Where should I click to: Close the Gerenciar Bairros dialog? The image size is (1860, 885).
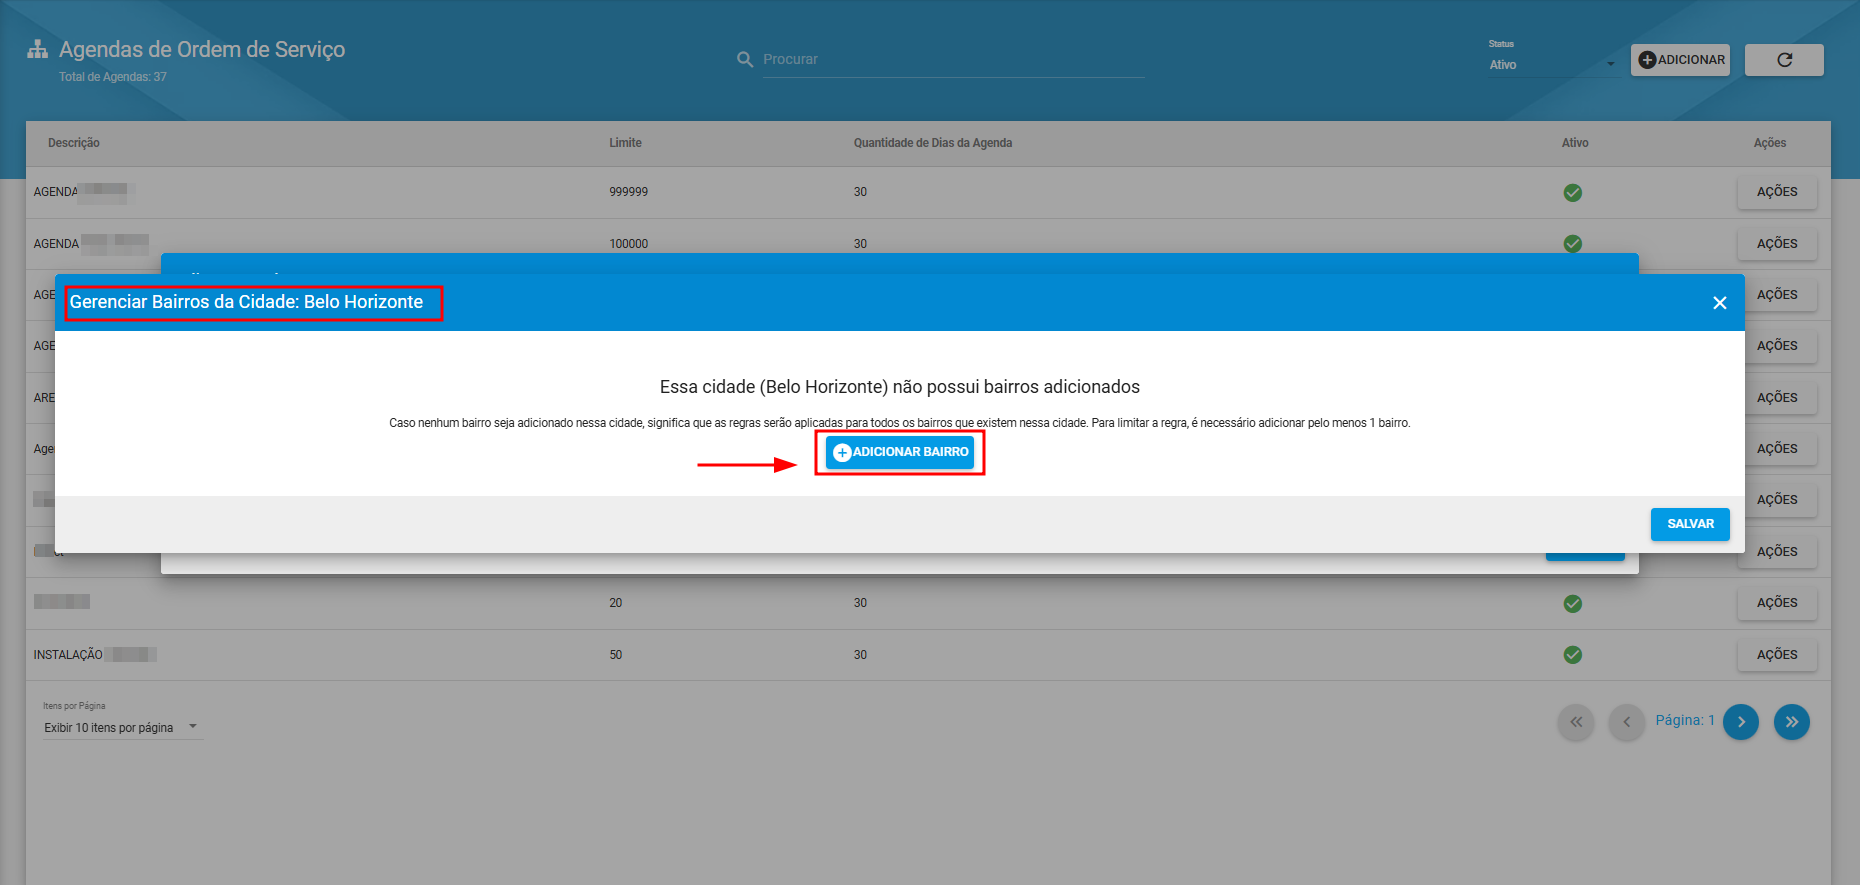(x=1720, y=303)
